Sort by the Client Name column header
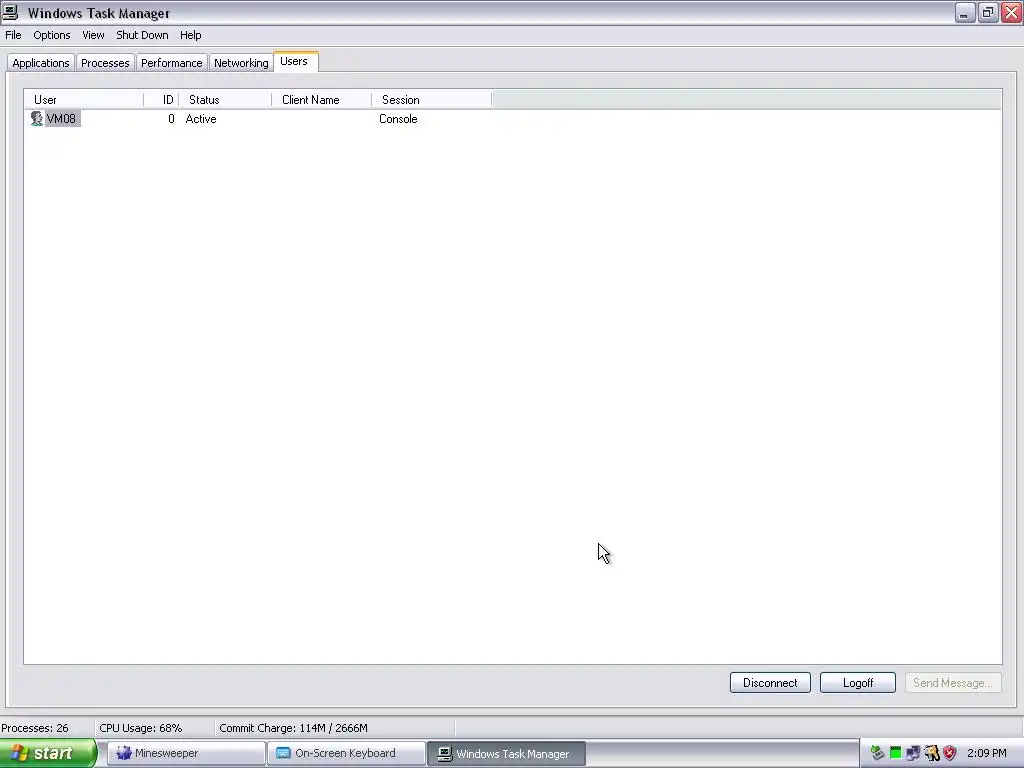This screenshot has height=768, width=1024. (x=321, y=100)
